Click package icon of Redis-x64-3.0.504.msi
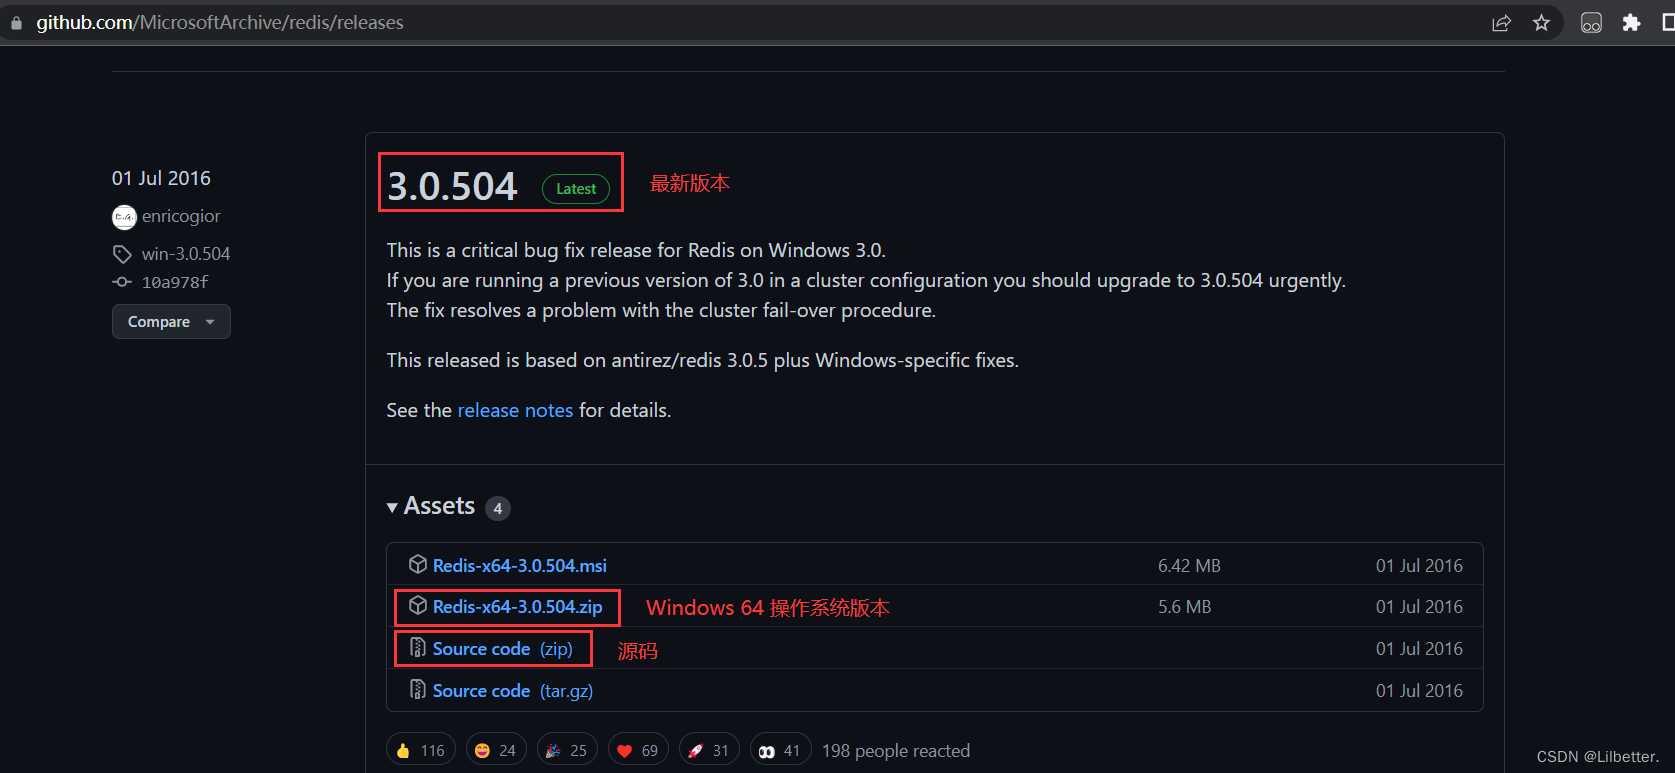Screen dimensions: 1675x773 coord(418,565)
